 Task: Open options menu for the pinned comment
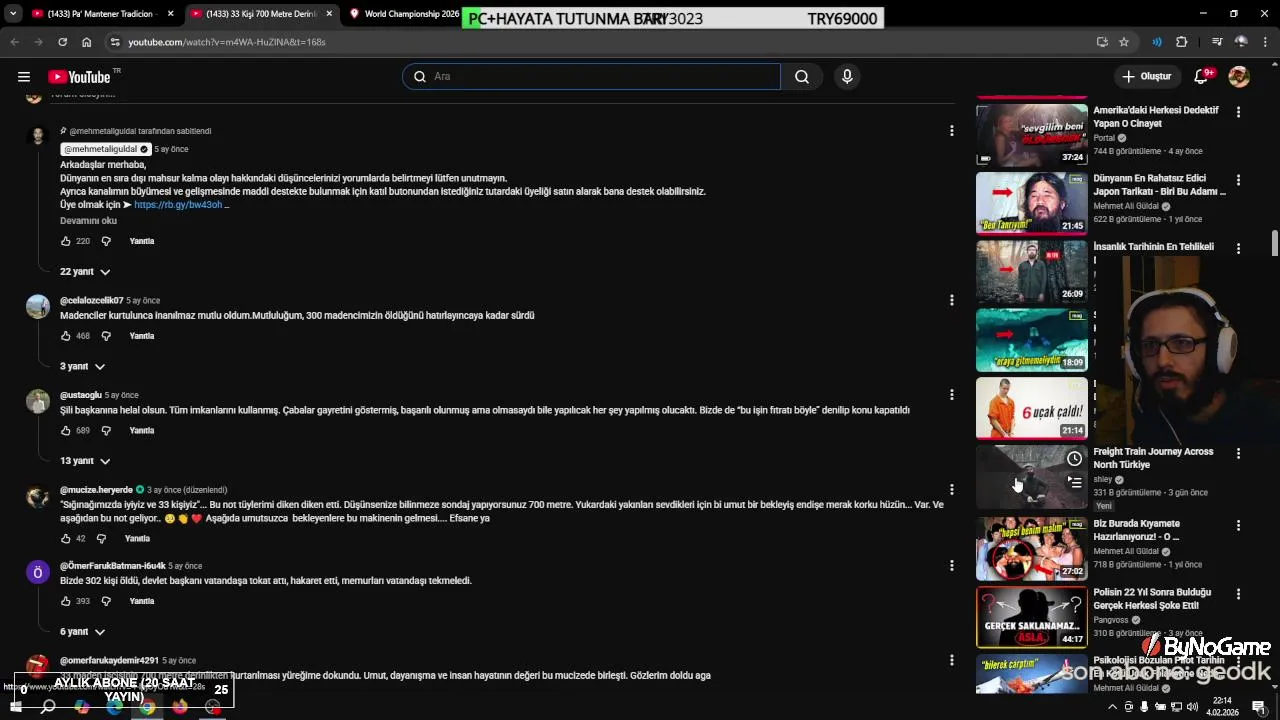[x=951, y=130]
